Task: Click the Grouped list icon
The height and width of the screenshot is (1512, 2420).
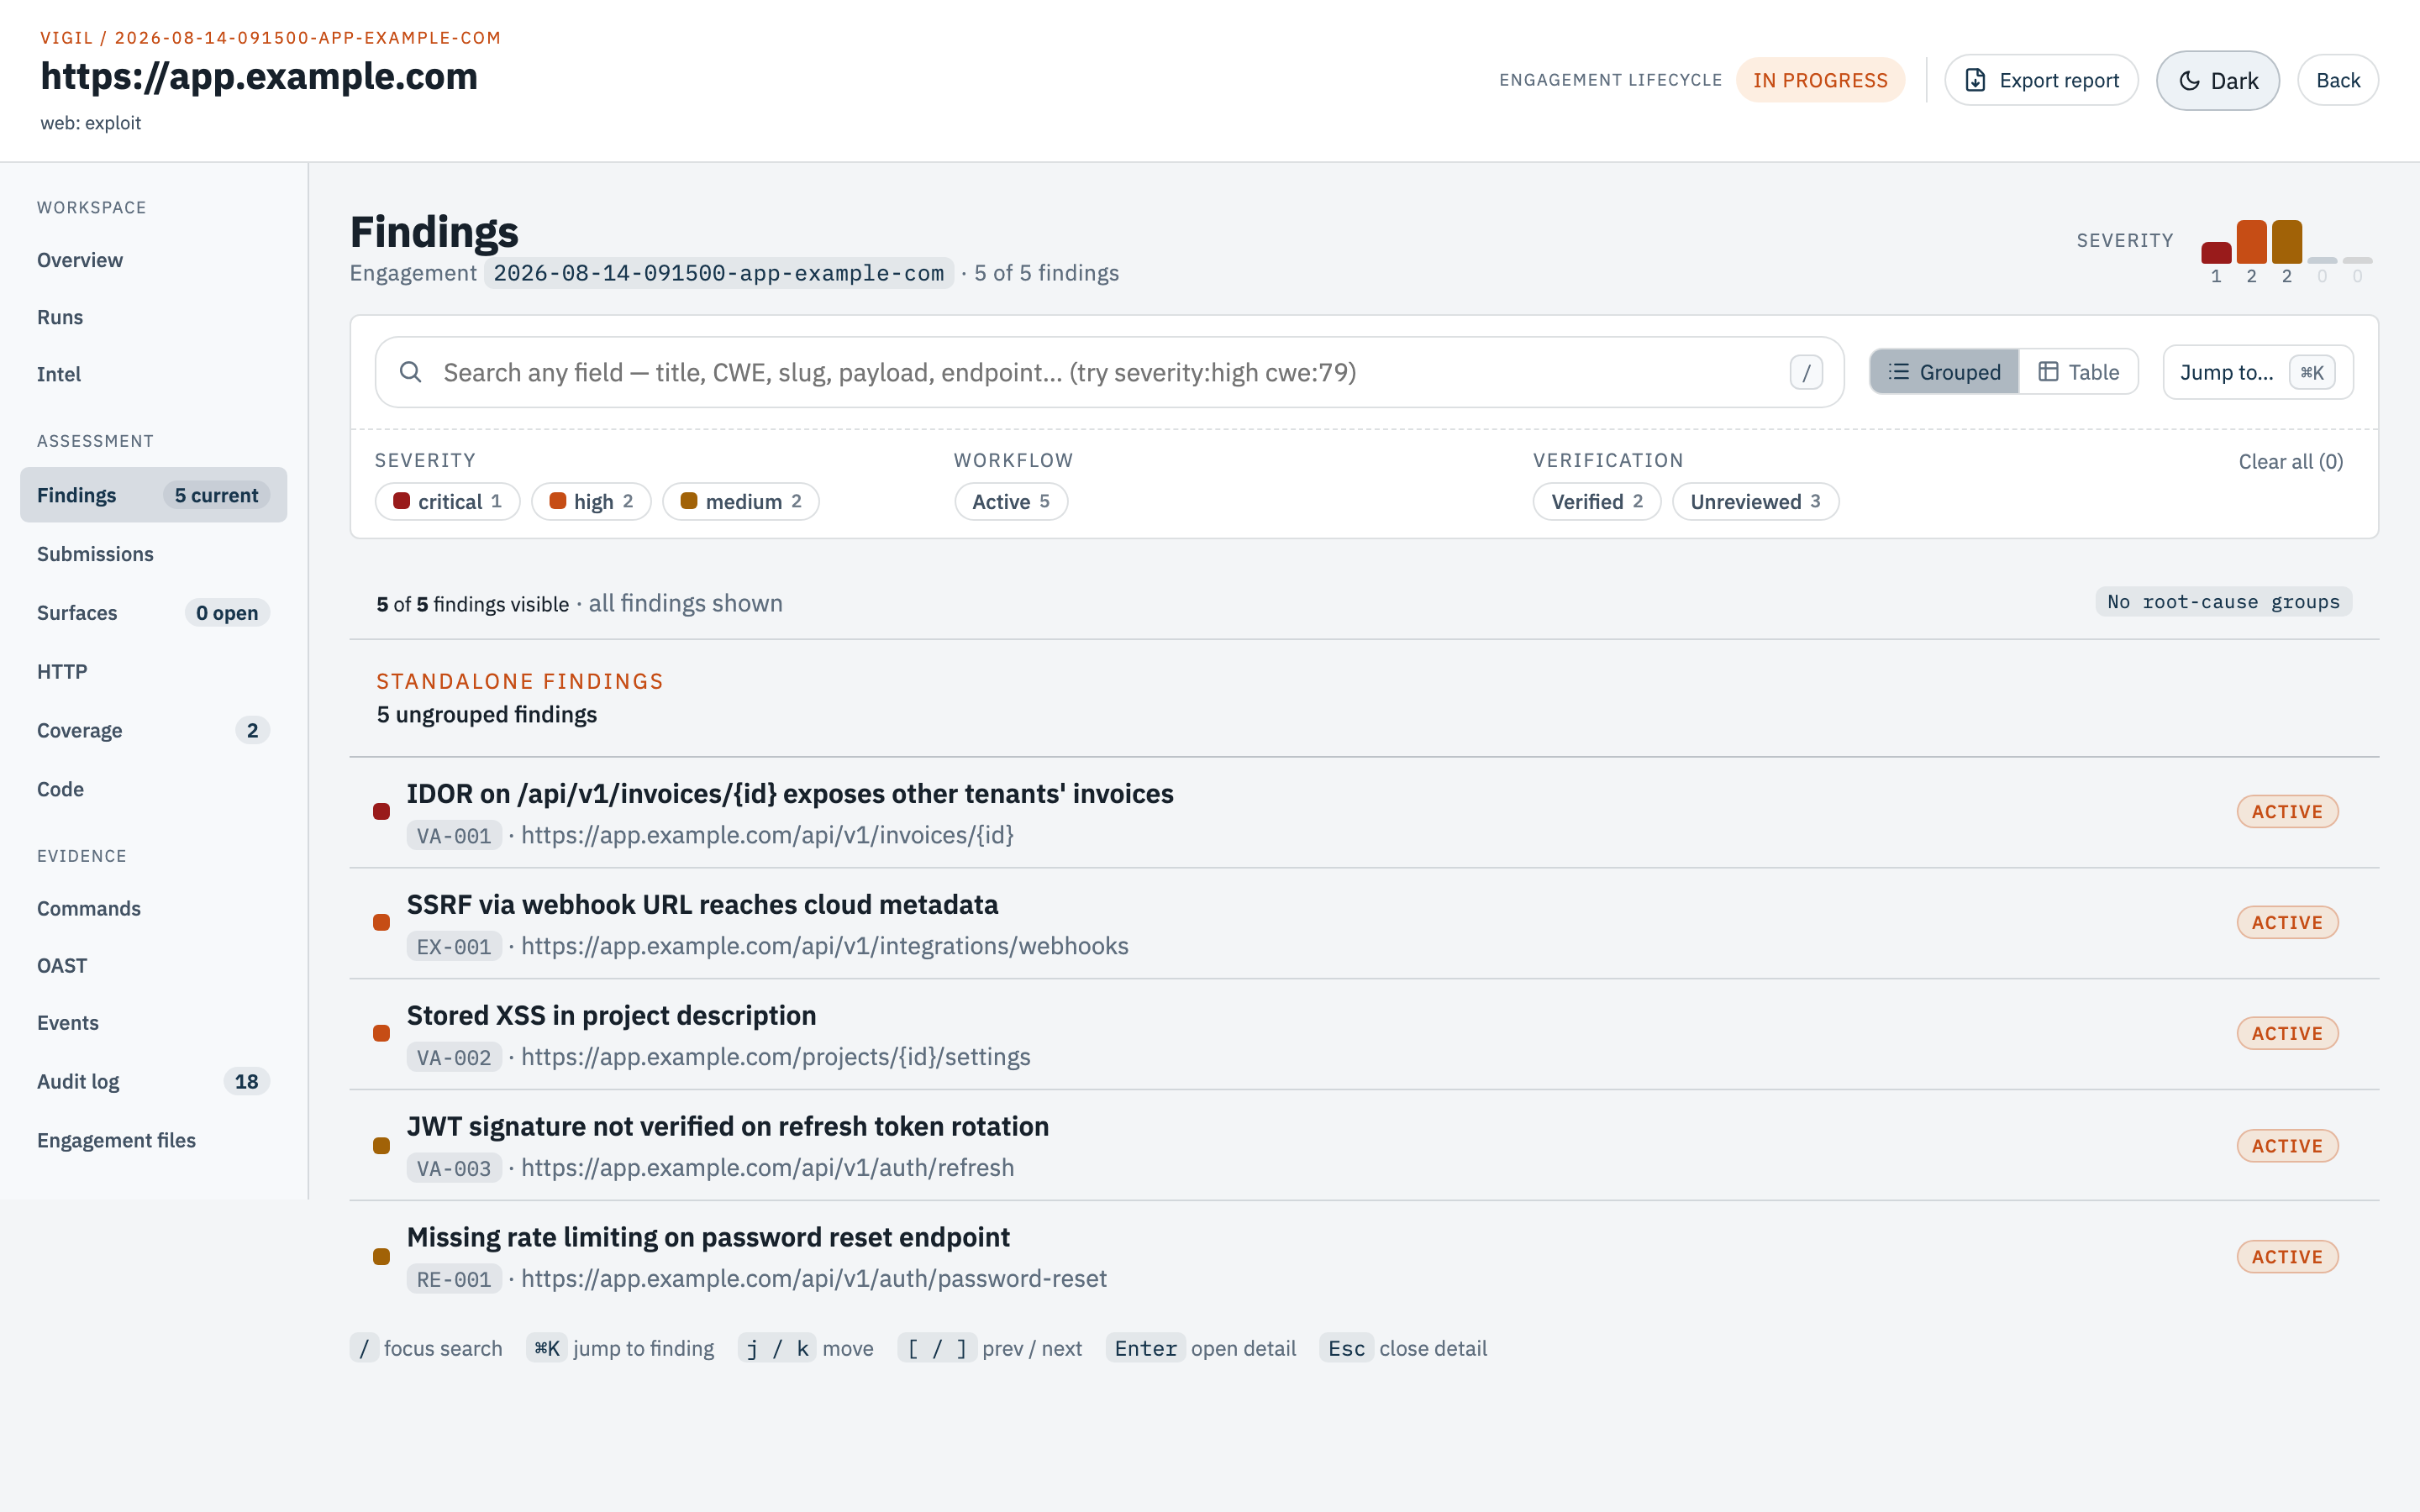Action: coord(1898,372)
